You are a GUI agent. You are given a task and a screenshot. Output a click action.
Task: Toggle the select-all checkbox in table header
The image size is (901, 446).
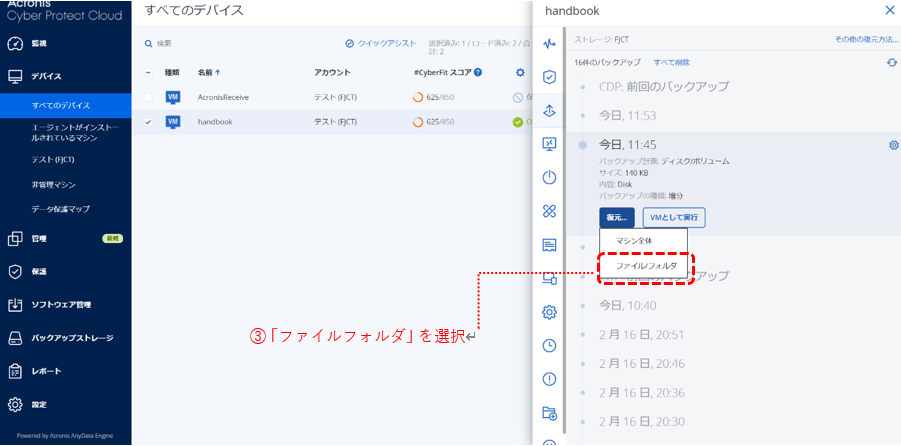[149, 72]
